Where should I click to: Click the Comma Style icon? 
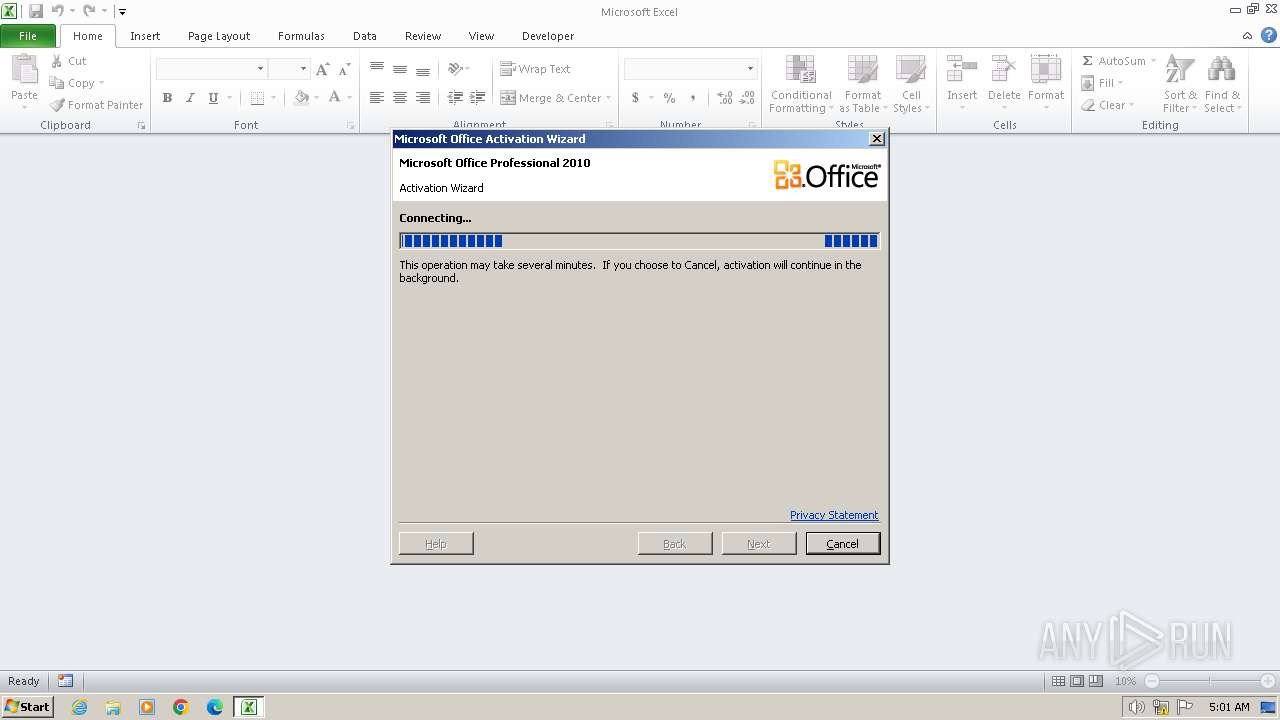(693, 98)
